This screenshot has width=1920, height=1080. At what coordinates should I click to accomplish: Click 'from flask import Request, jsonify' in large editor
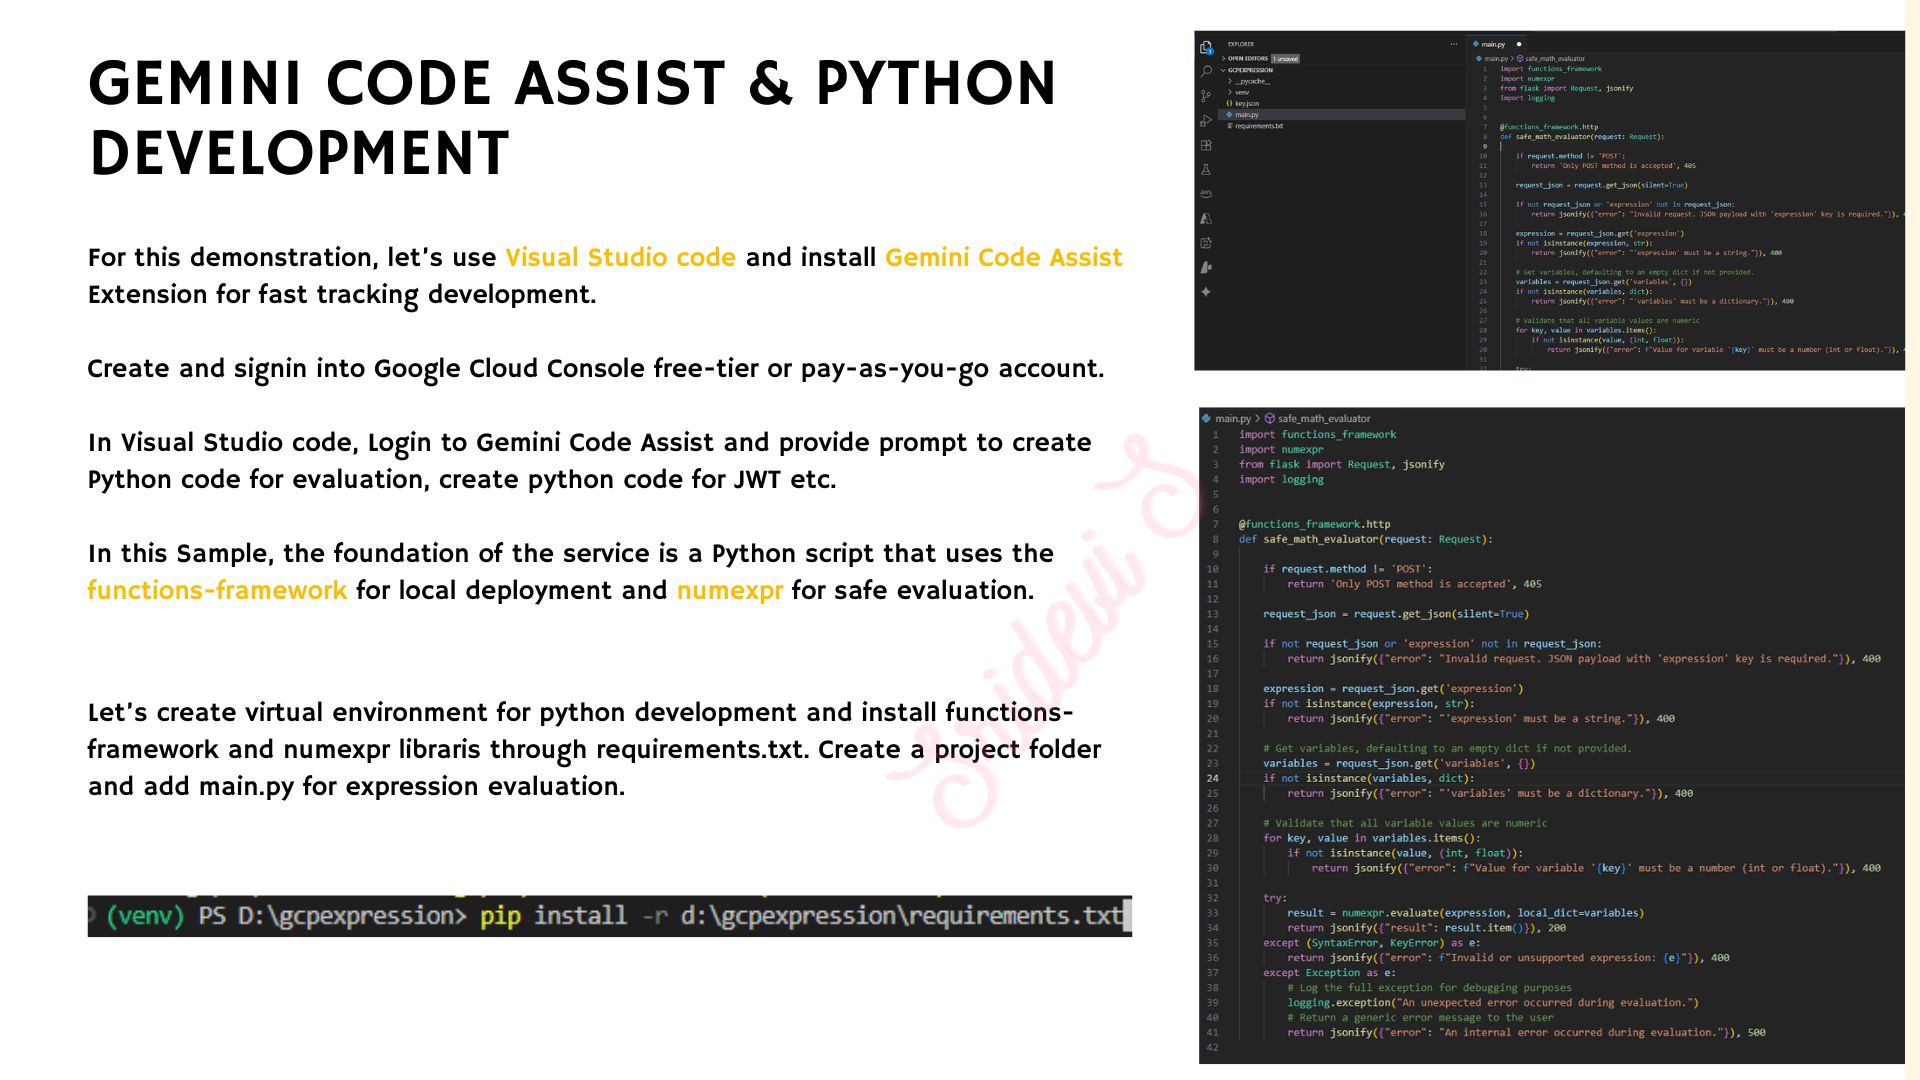point(1341,464)
